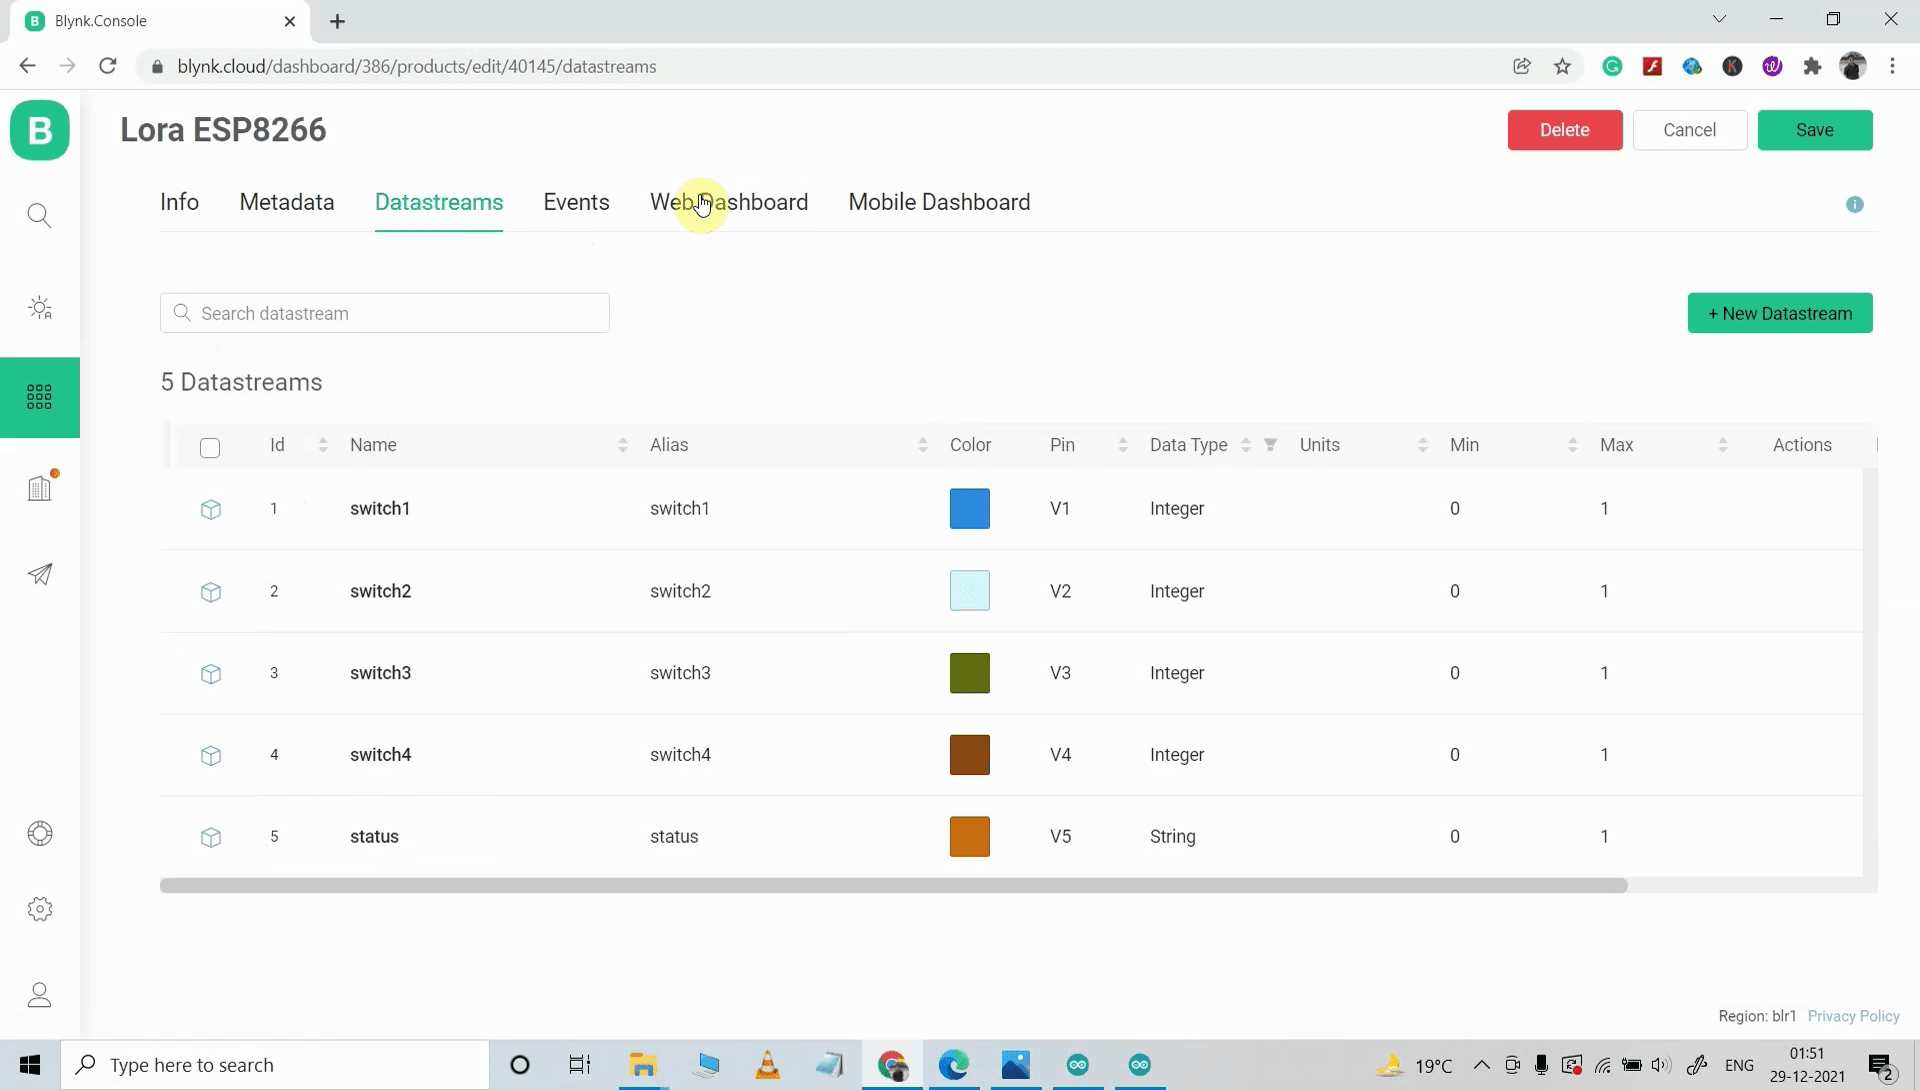1920x1090 pixels.
Task: Select the Devices grid icon in sidebar
Action: (x=40, y=397)
